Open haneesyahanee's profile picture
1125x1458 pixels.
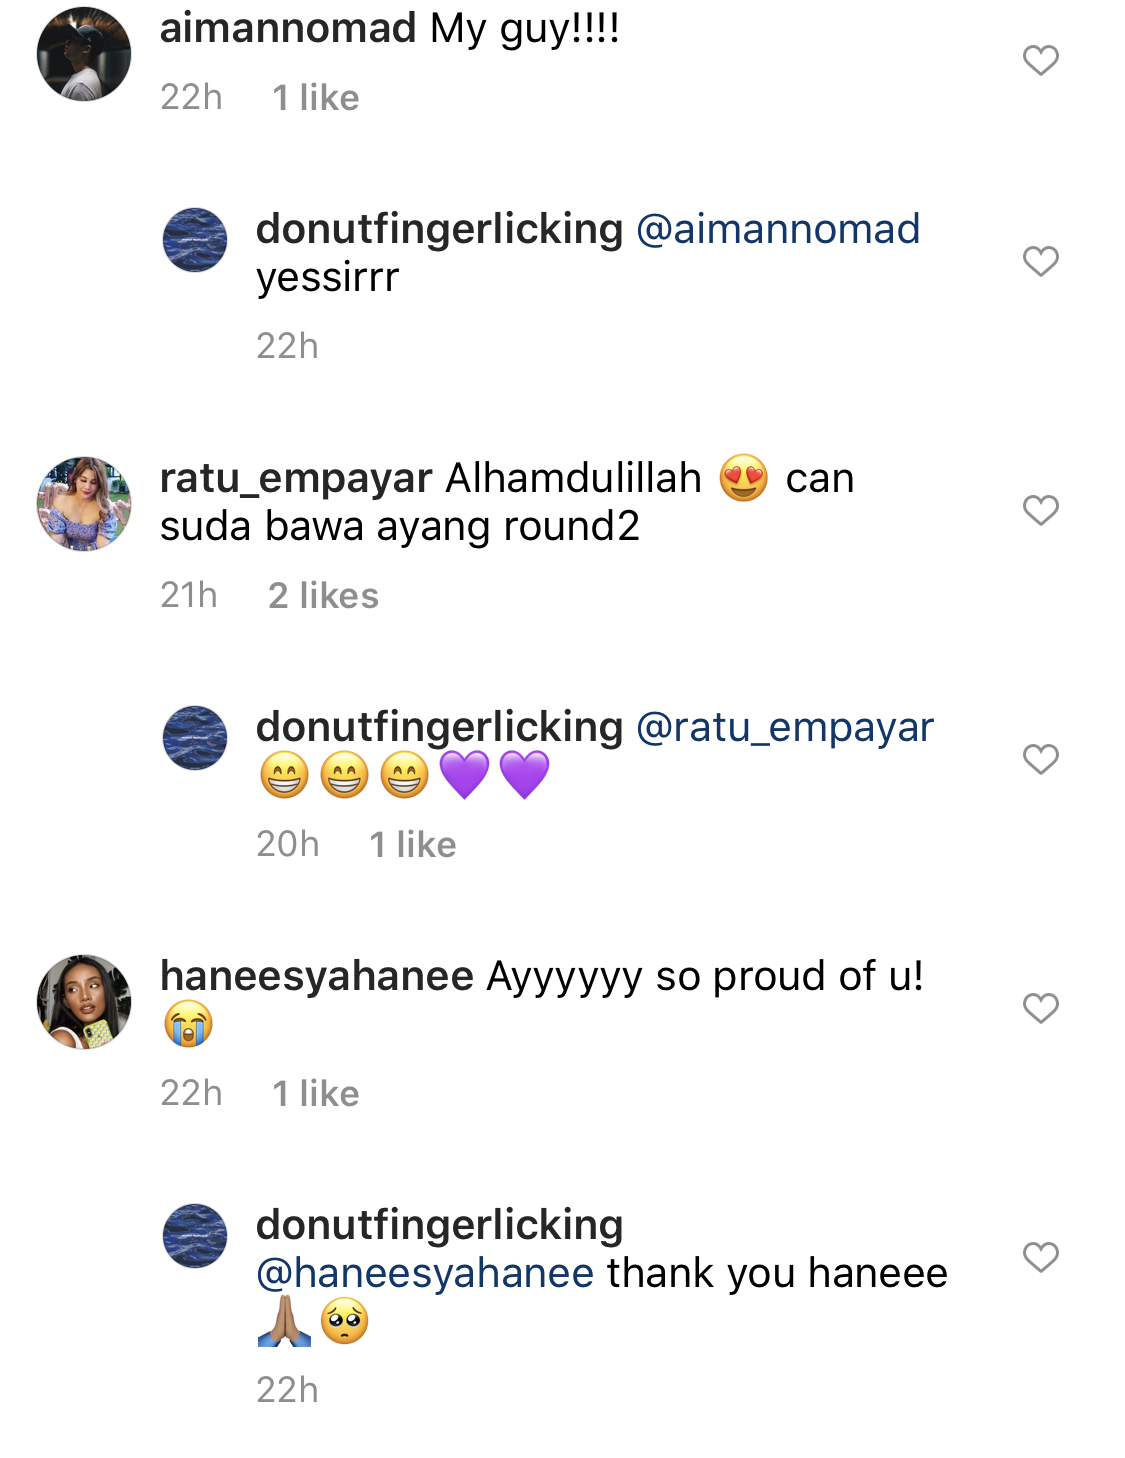[84, 1002]
